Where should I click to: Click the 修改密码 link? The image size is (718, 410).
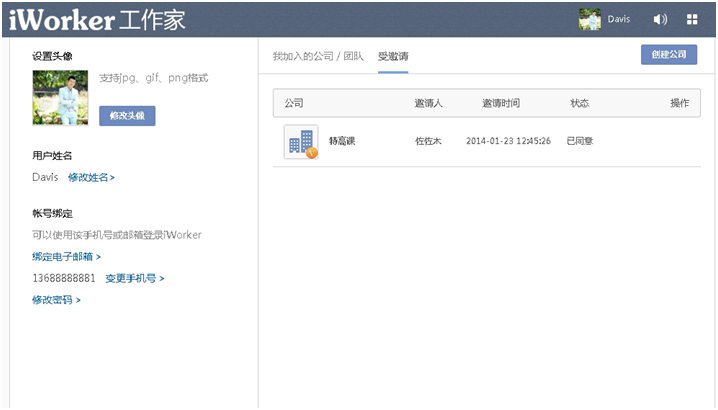(56, 300)
